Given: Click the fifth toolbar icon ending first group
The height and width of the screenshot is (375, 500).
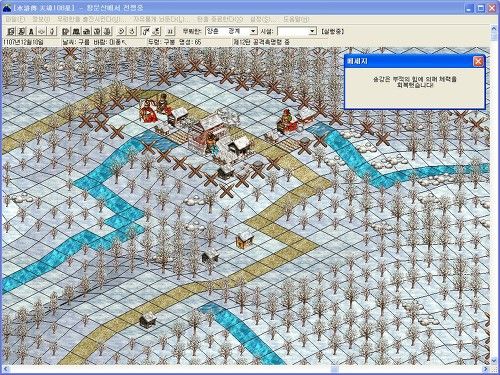Looking at the screenshot, I should coord(51,31).
